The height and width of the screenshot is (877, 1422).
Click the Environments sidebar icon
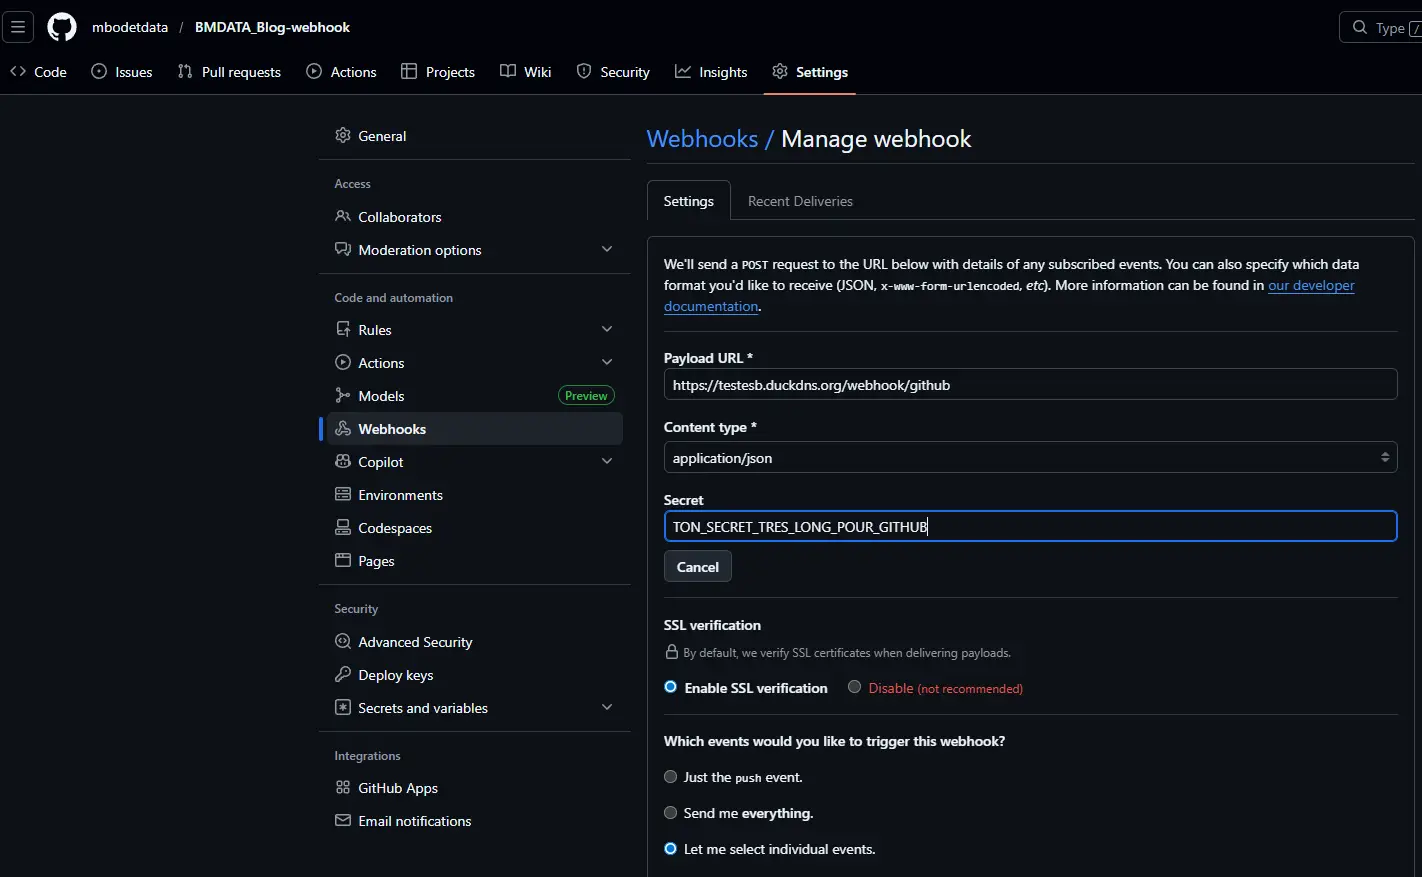[343, 494]
